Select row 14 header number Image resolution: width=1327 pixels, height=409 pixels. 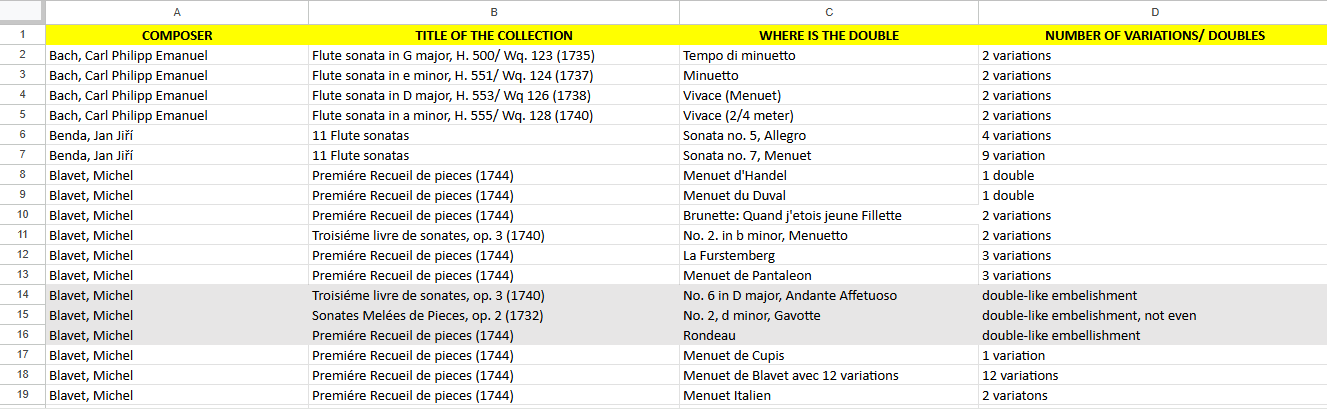[22, 295]
